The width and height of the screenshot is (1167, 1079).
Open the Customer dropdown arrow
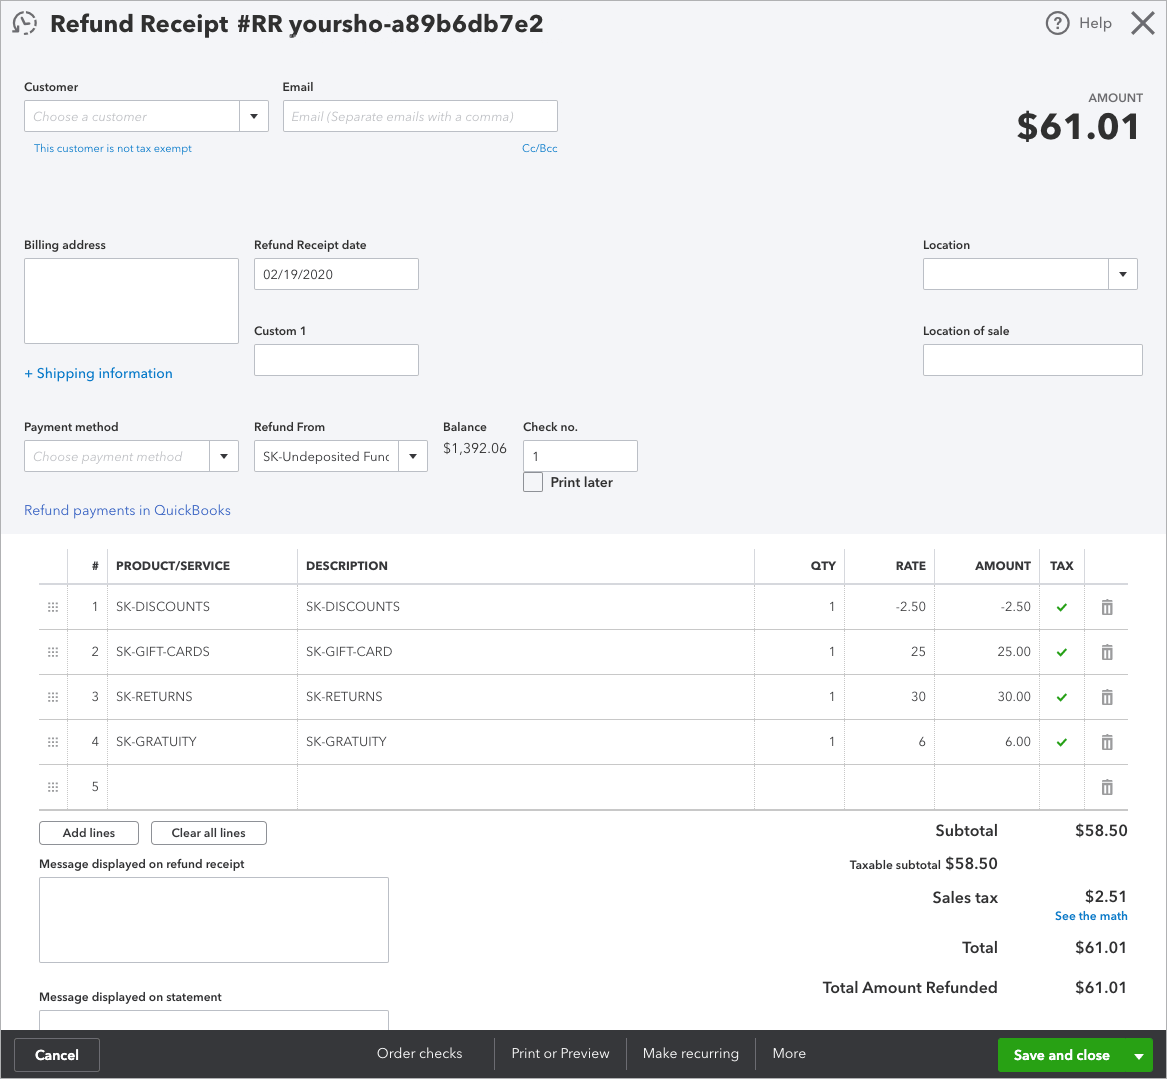(x=254, y=116)
